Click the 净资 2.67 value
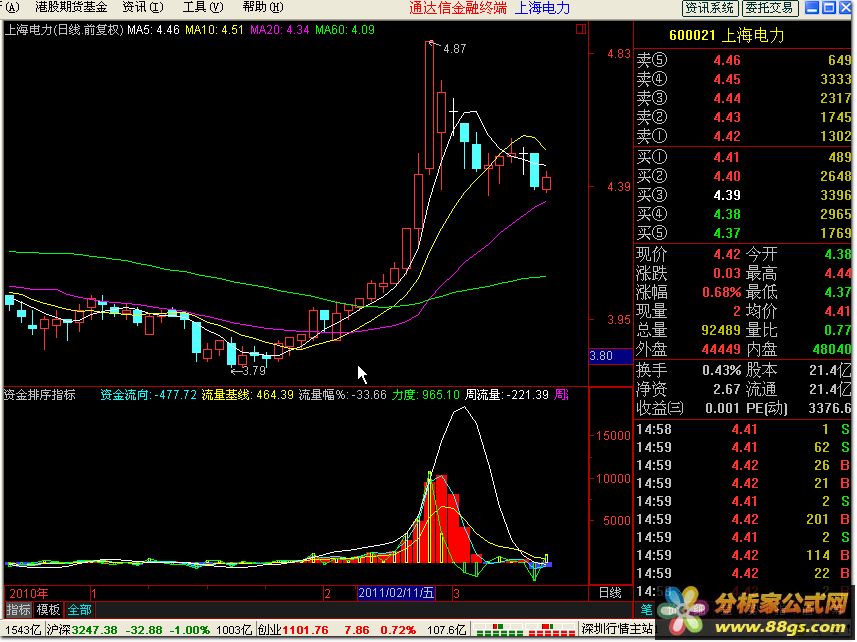This screenshot has height=642, width=857. pos(727,390)
